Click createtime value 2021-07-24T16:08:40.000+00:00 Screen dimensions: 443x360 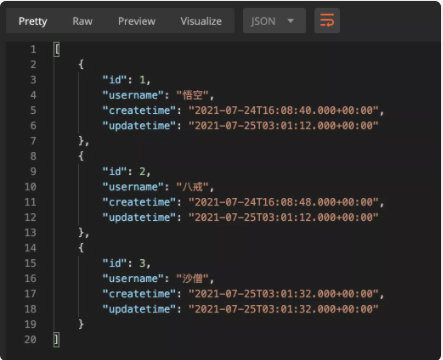click(x=284, y=110)
